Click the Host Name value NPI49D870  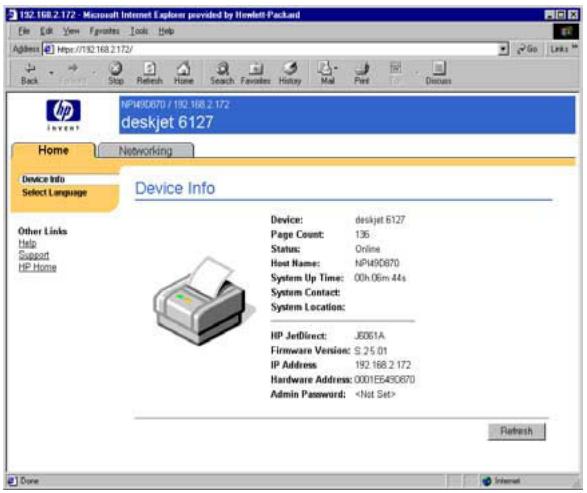[377, 263]
